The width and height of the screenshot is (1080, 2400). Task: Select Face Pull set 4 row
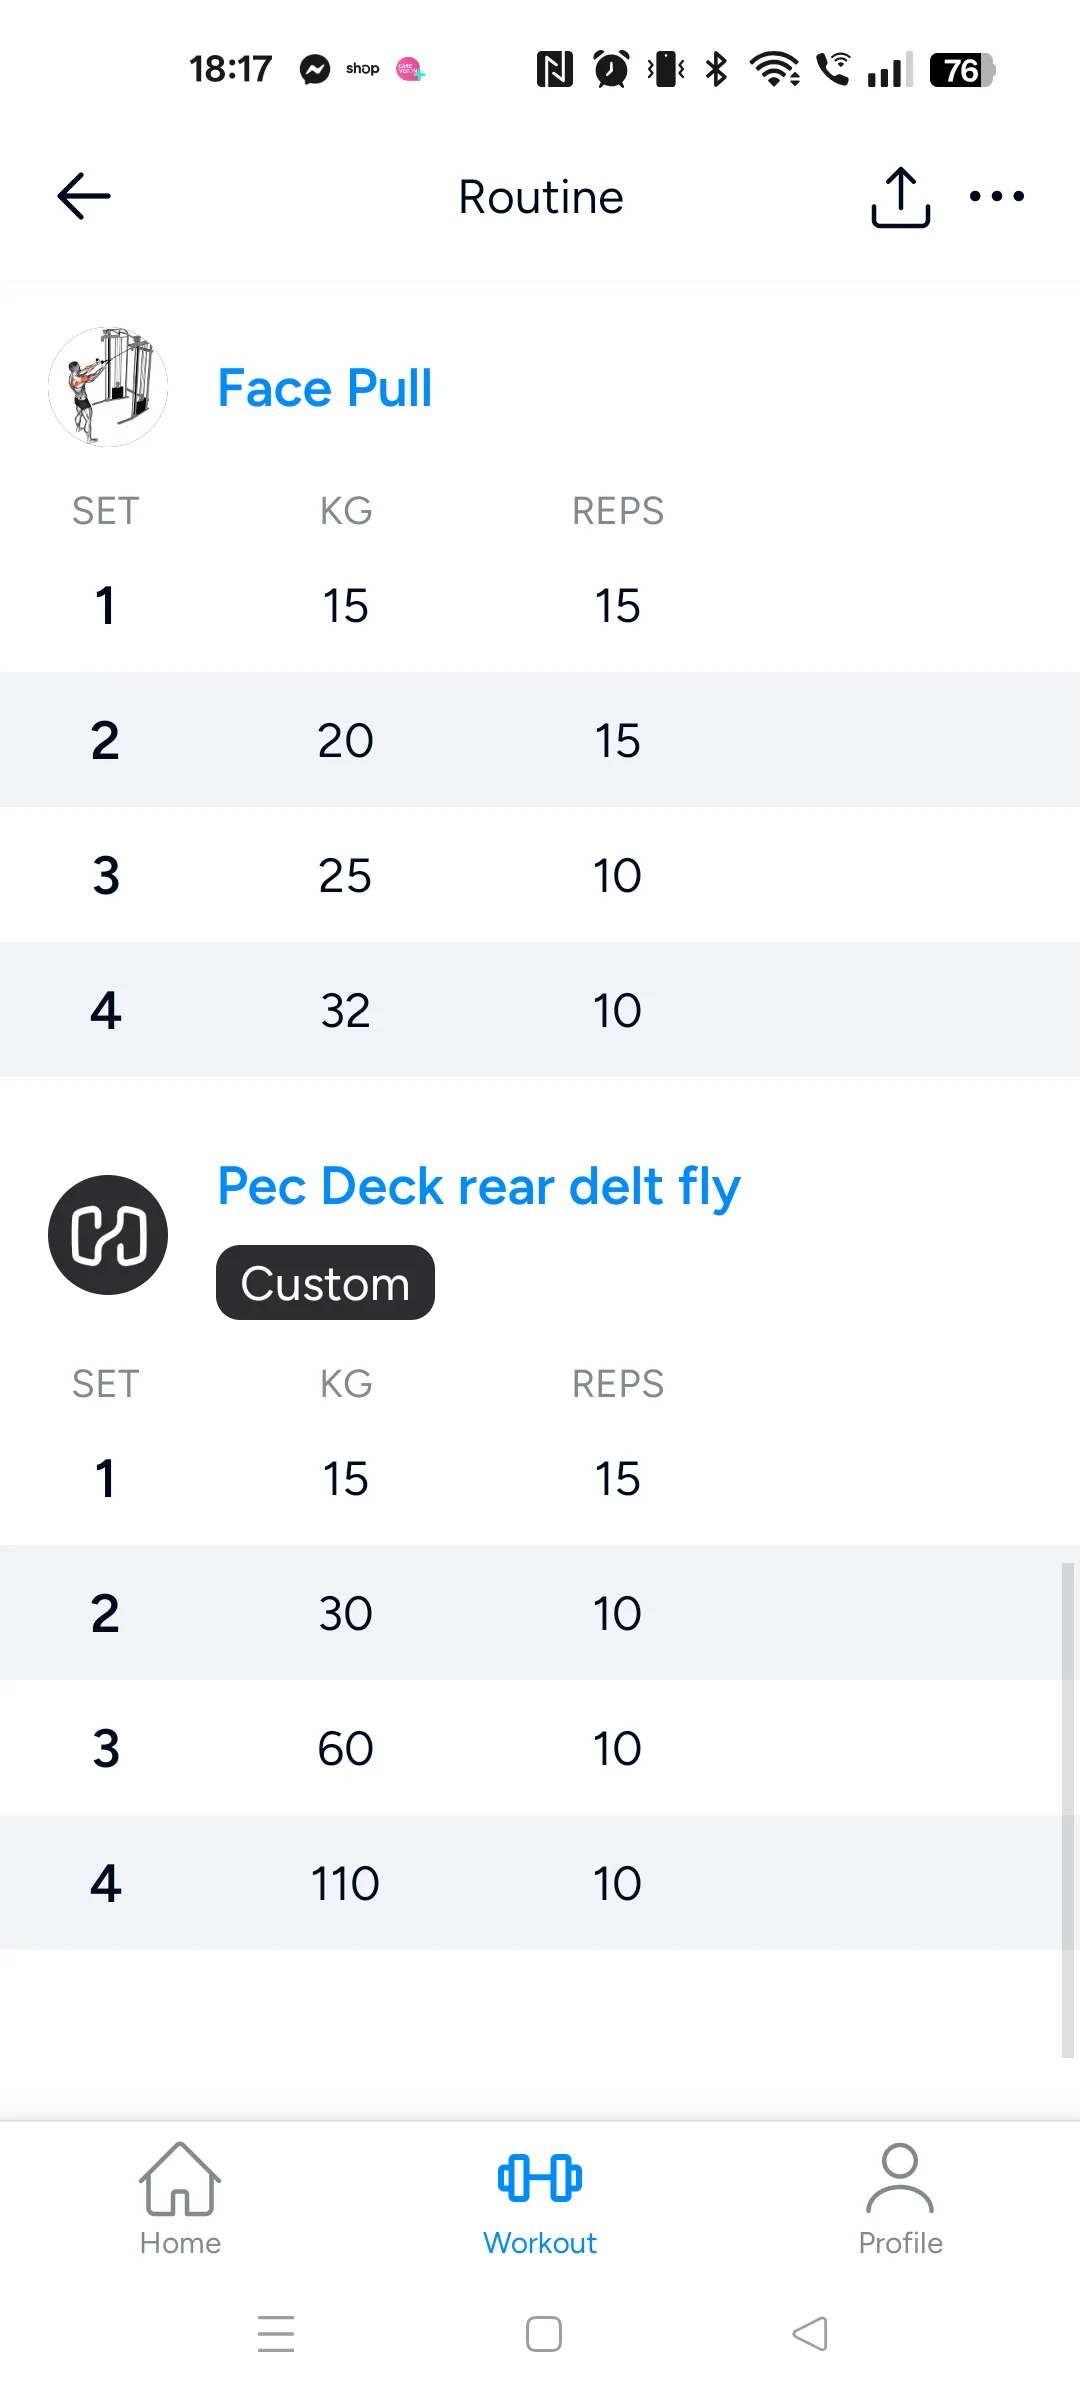540,1010
